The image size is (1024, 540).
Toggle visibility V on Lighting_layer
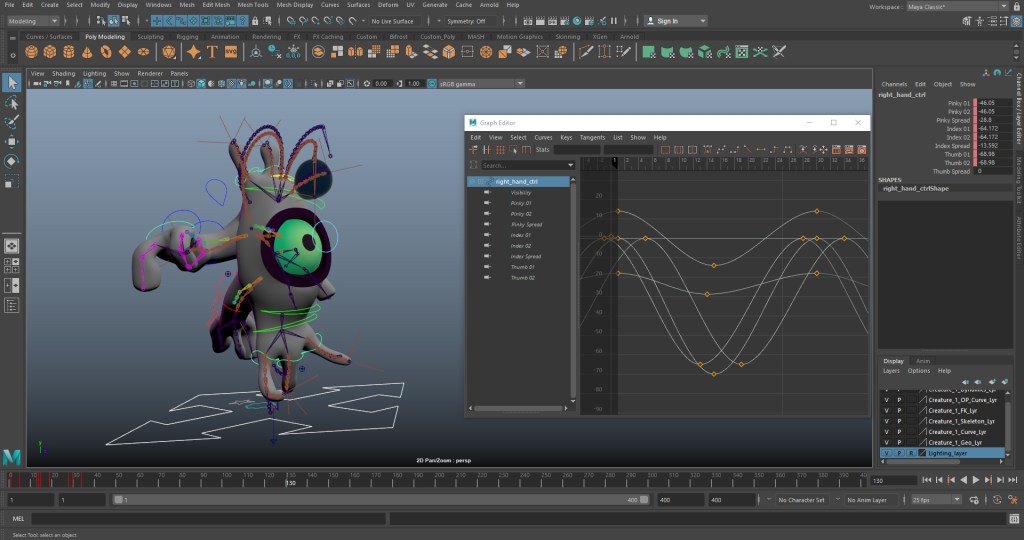(886, 453)
